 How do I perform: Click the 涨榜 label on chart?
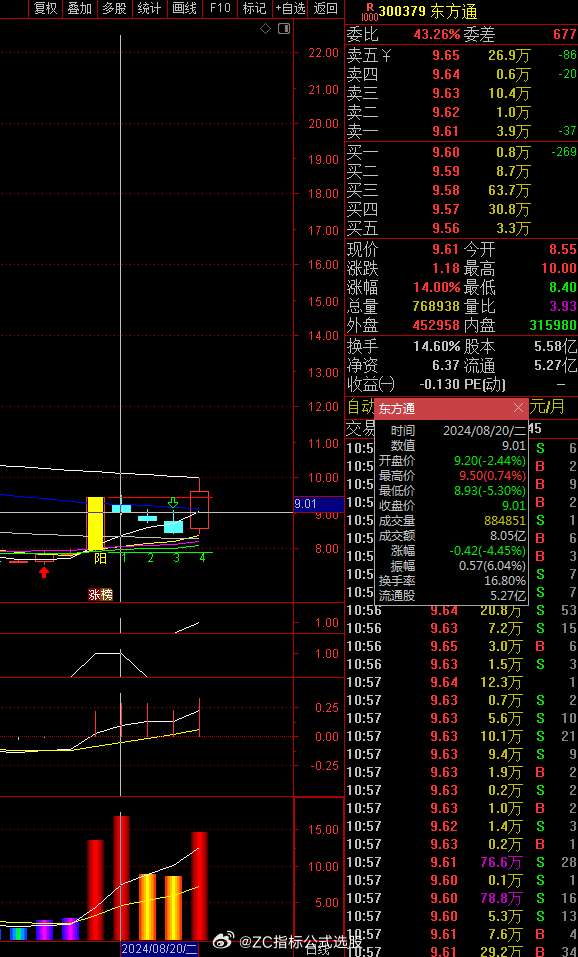(x=101, y=595)
